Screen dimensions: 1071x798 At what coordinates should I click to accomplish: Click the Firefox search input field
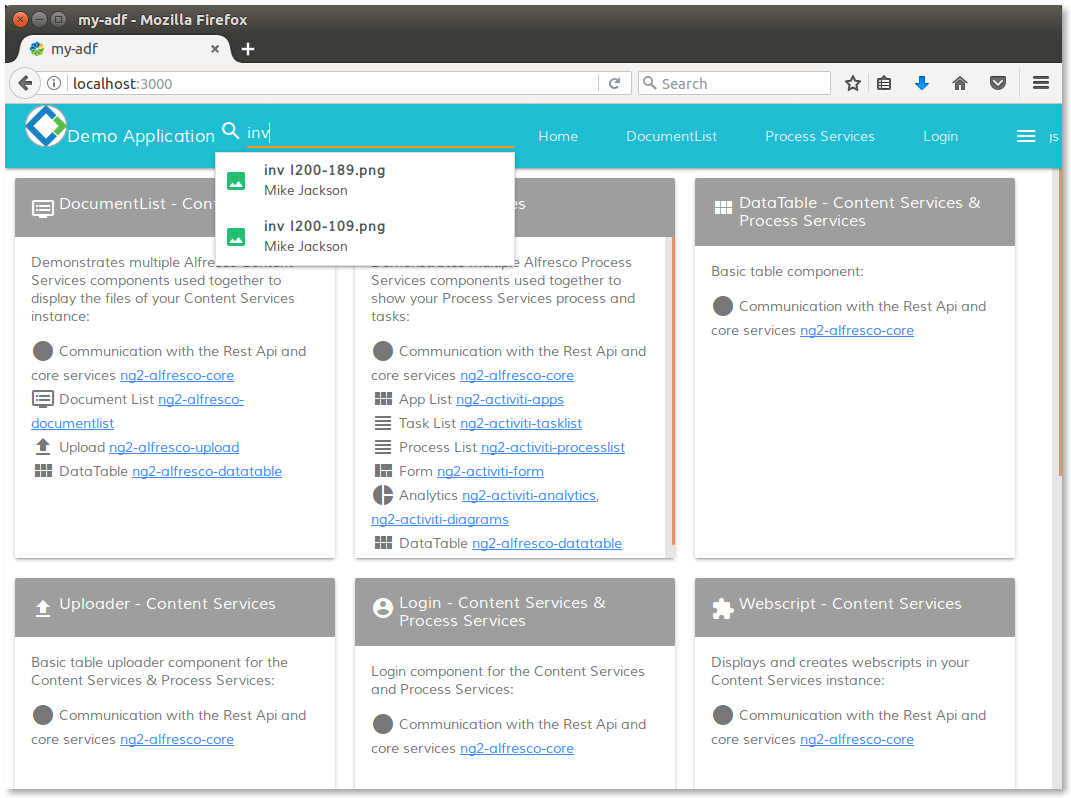742,84
